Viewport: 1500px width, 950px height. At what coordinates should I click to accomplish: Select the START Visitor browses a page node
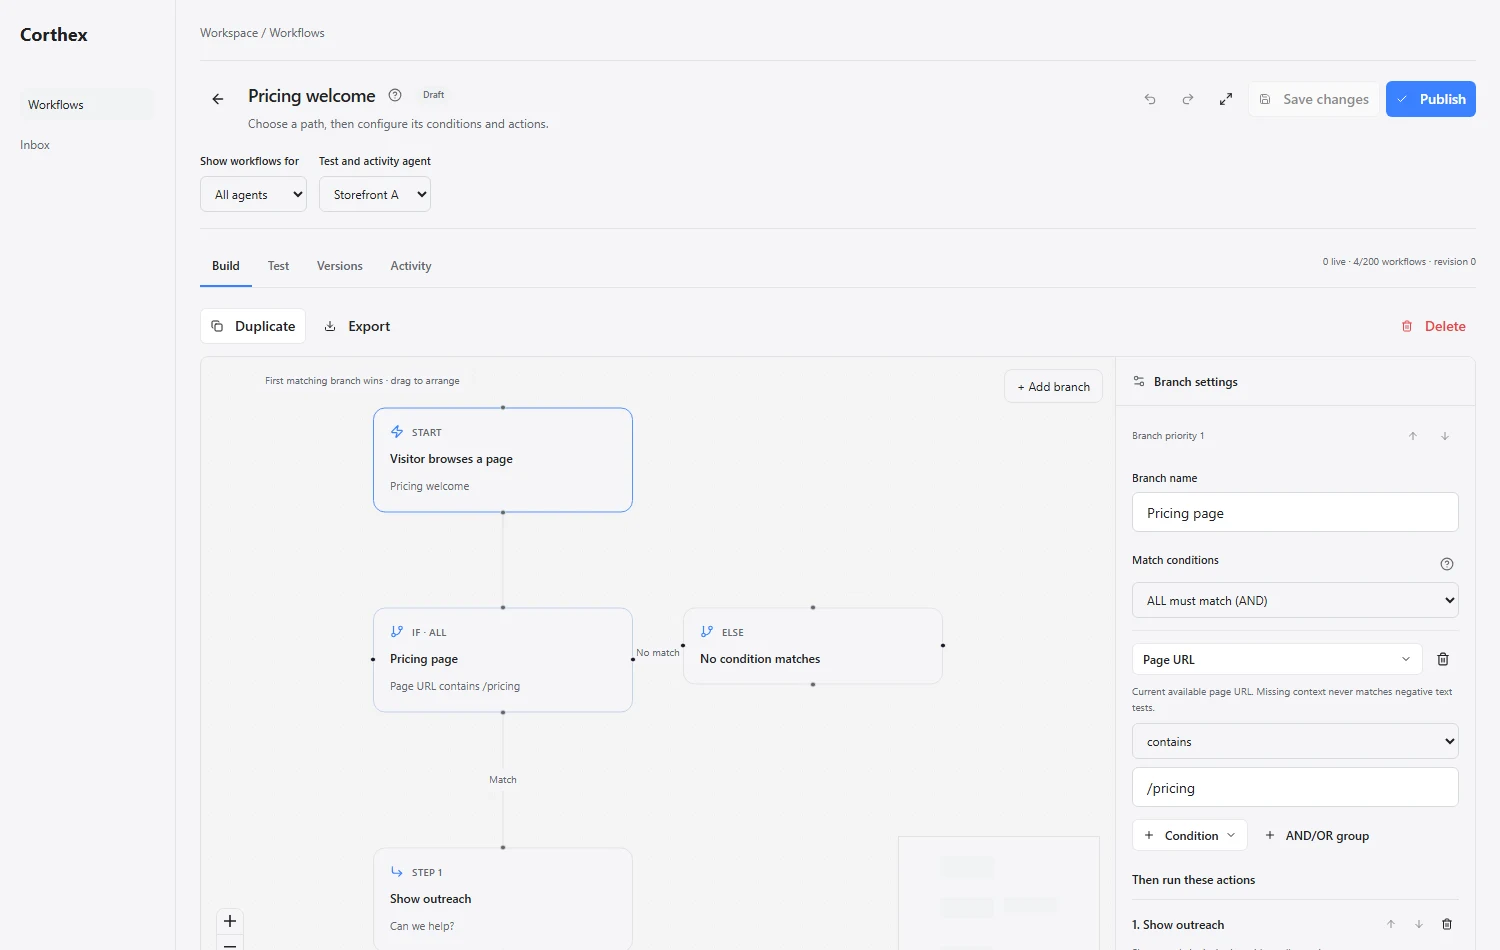(503, 460)
